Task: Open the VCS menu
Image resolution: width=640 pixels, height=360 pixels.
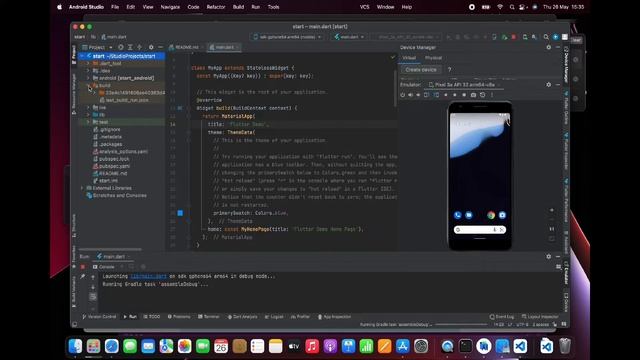Action: (x=364, y=7)
